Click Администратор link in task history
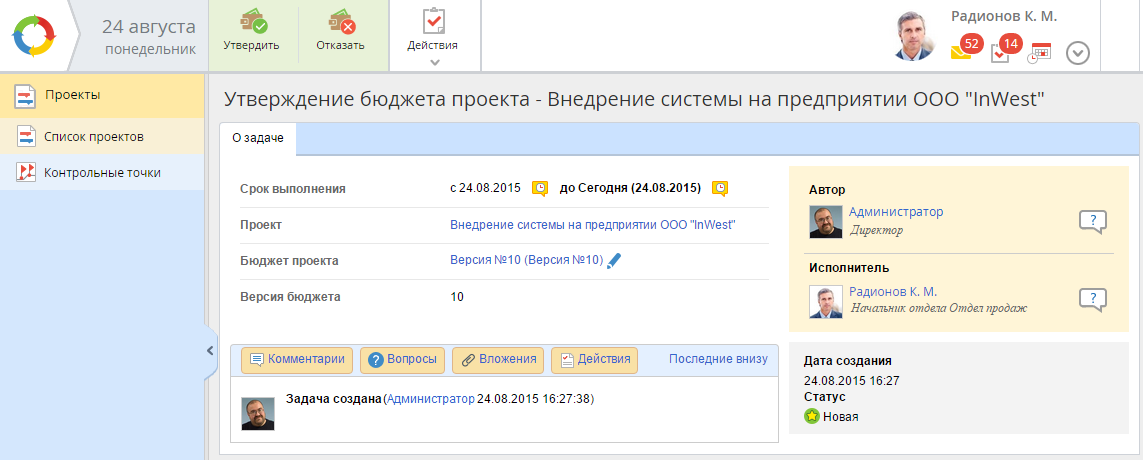This screenshot has width=1143, height=460. pos(430,399)
